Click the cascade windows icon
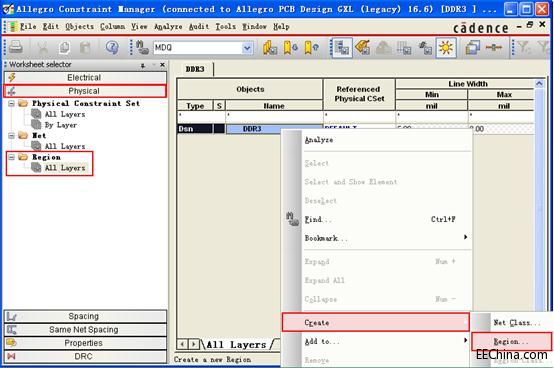The image size is (554, 368). pos(472,47)
